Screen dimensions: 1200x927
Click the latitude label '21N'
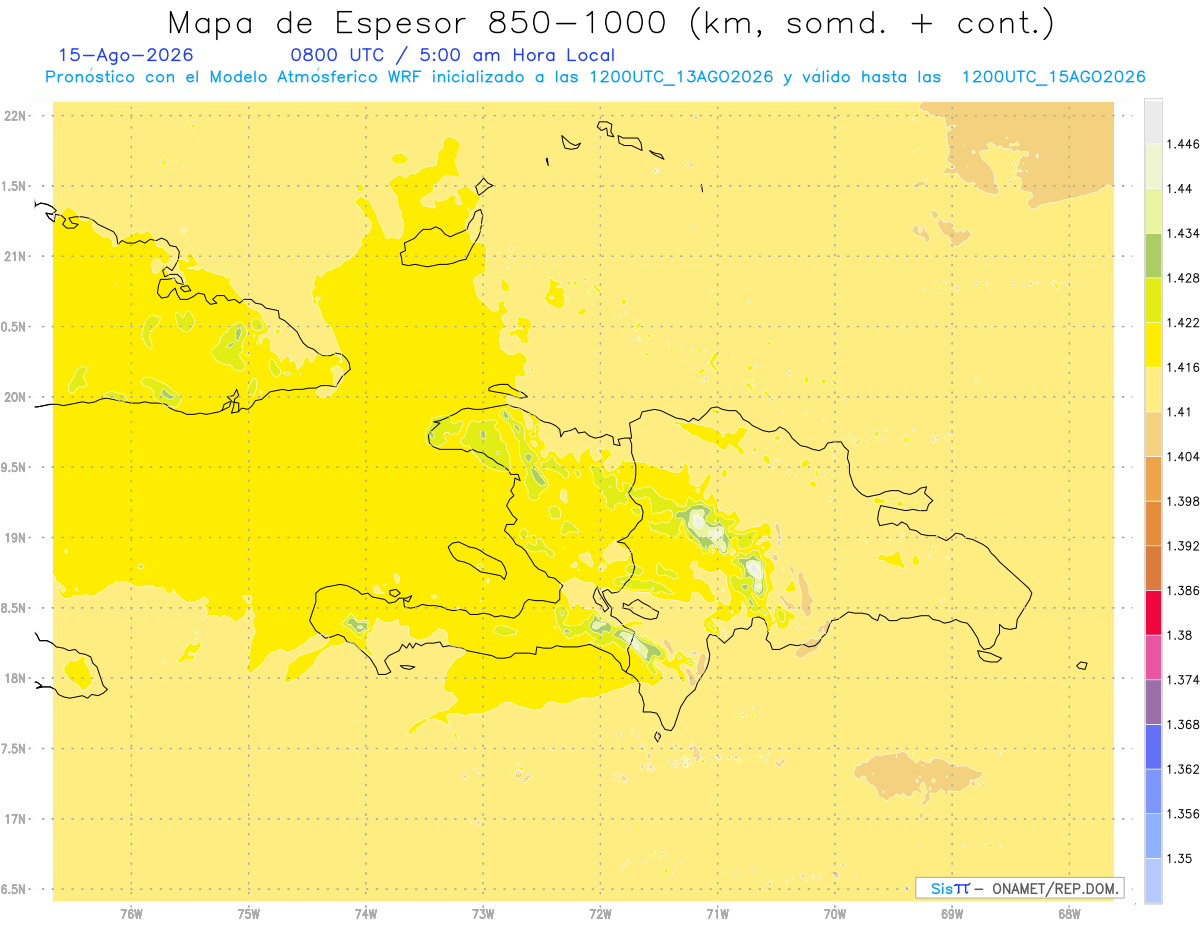point(17,256)
